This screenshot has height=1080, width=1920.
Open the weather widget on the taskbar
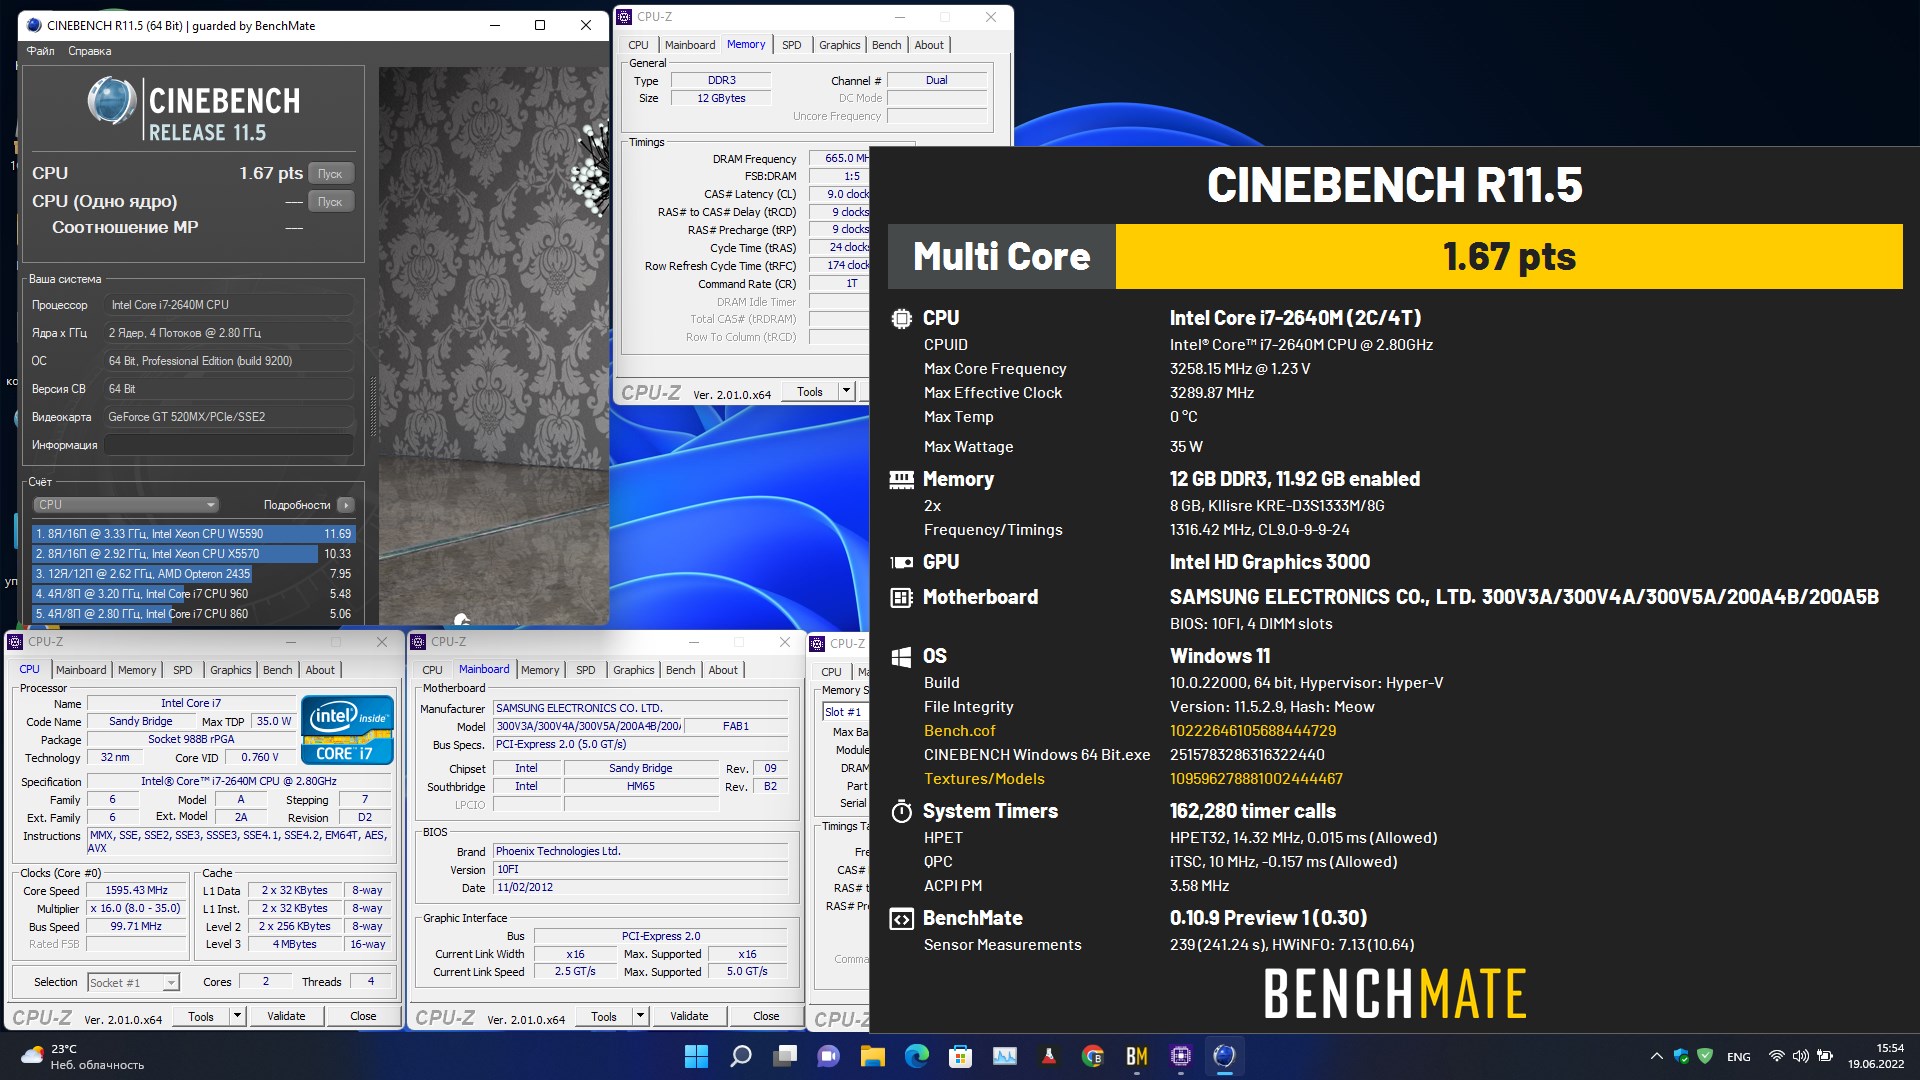[82, 1056]
